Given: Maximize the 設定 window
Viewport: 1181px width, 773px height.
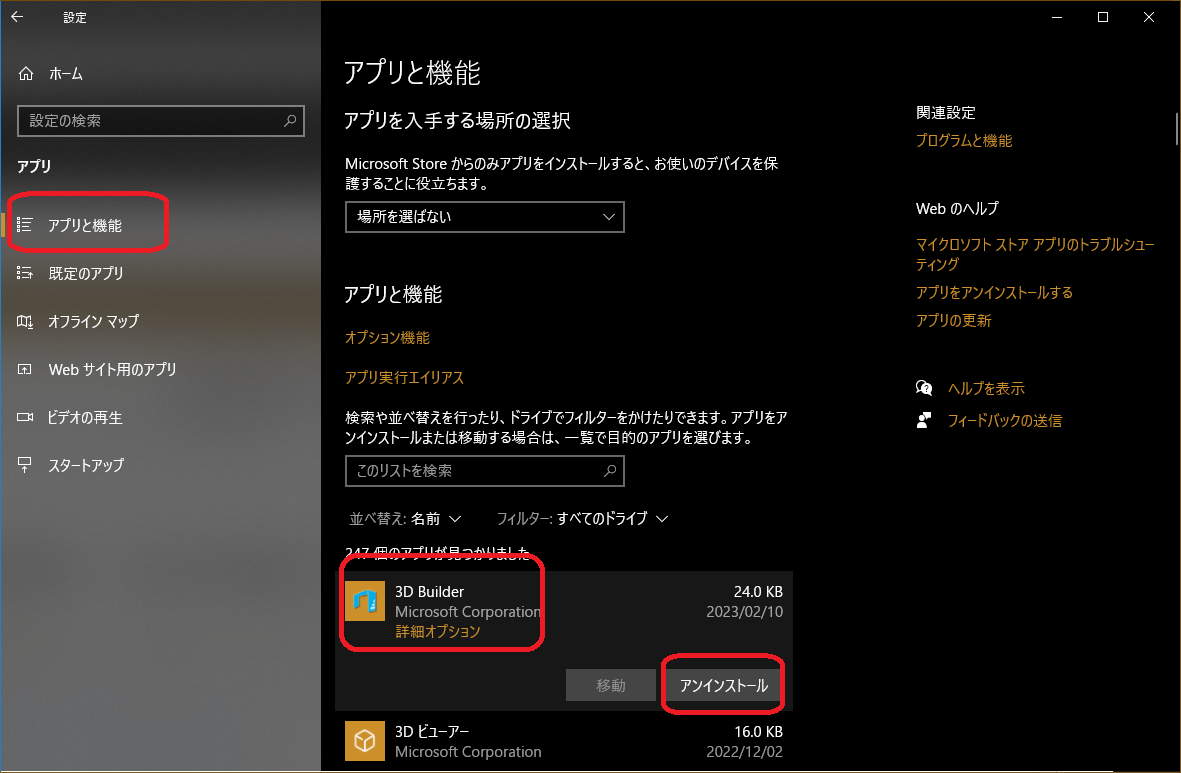Looking at the screenshot, I should click(x=1103, y=17).
